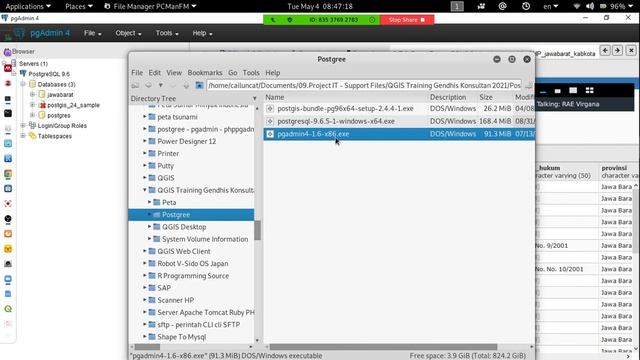Click the volume speaker icon in system tray
This screenshot has height=360, width=640.
click(590, 6)
